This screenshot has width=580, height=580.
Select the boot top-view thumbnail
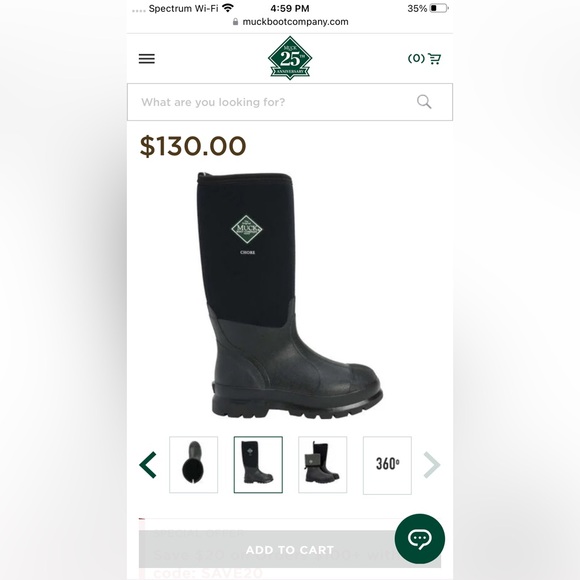coord(193,465)
